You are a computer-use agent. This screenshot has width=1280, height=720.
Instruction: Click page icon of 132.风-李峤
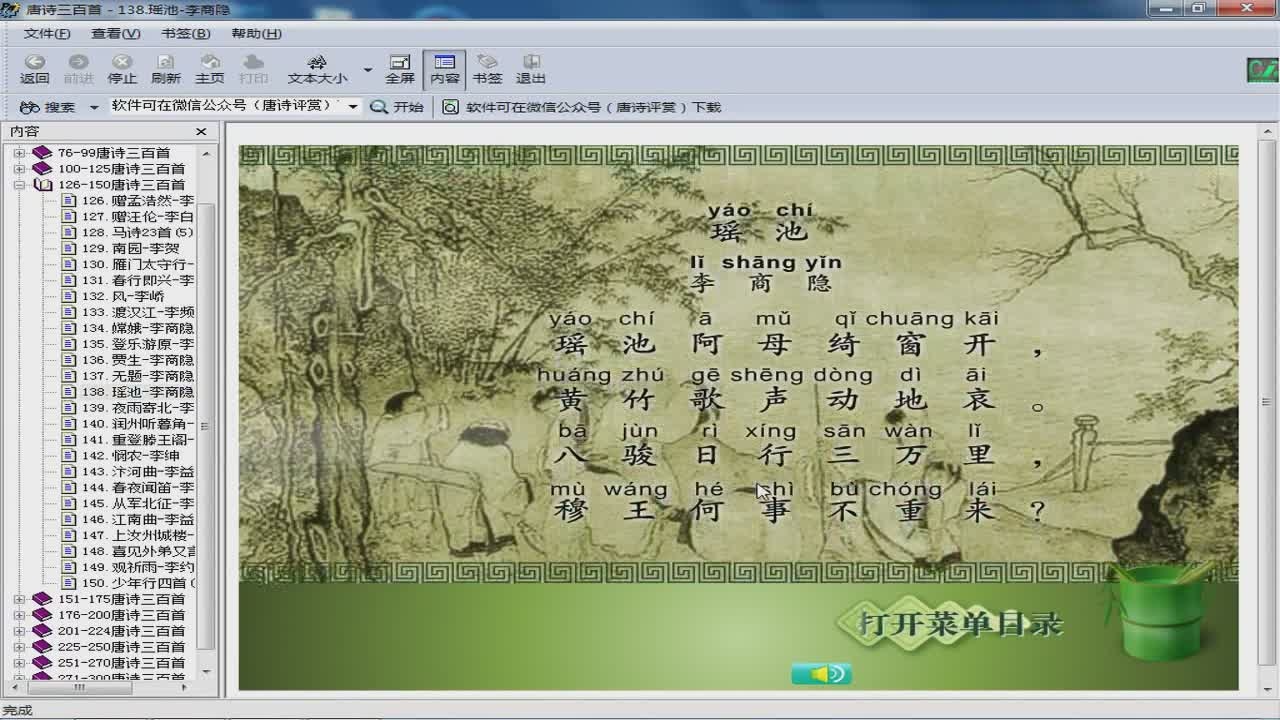coord(69,296)
